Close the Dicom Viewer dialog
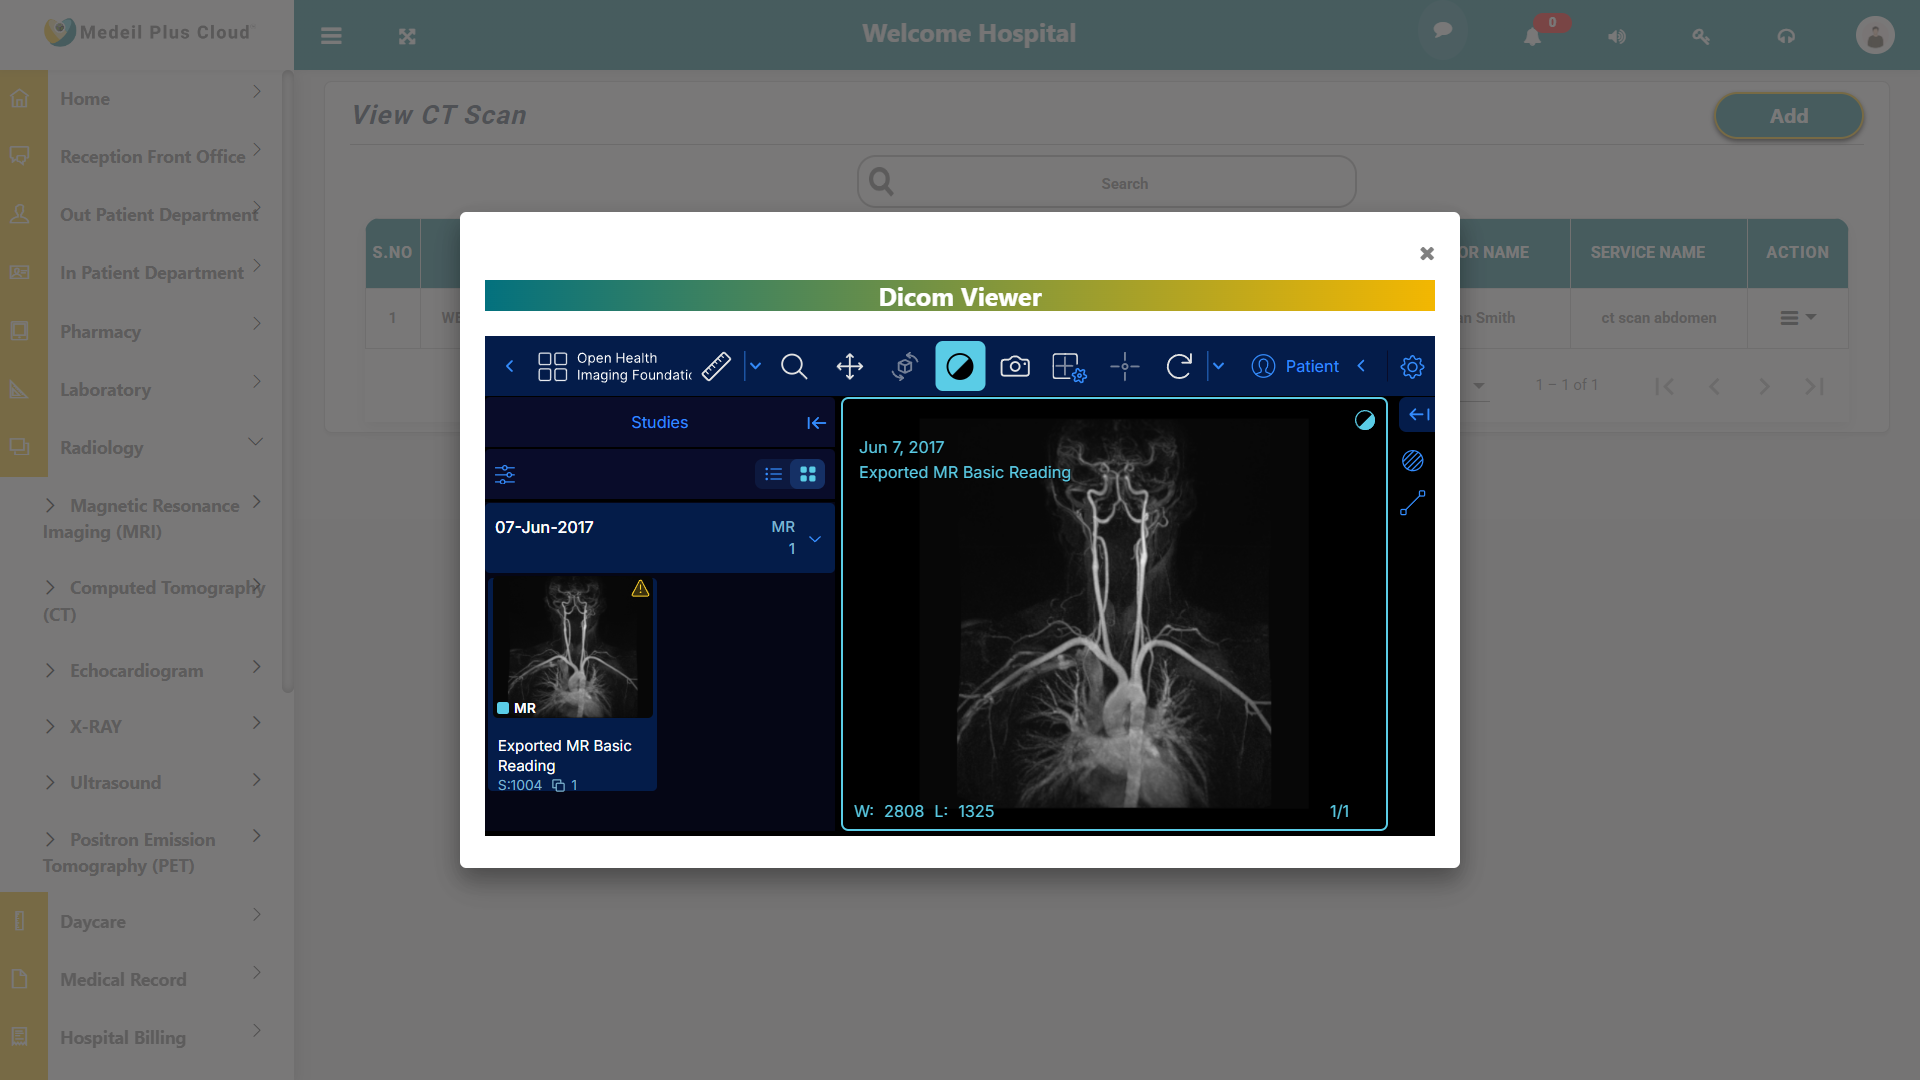Screen dimensions: 1920x1080 tap(1427, 254)
